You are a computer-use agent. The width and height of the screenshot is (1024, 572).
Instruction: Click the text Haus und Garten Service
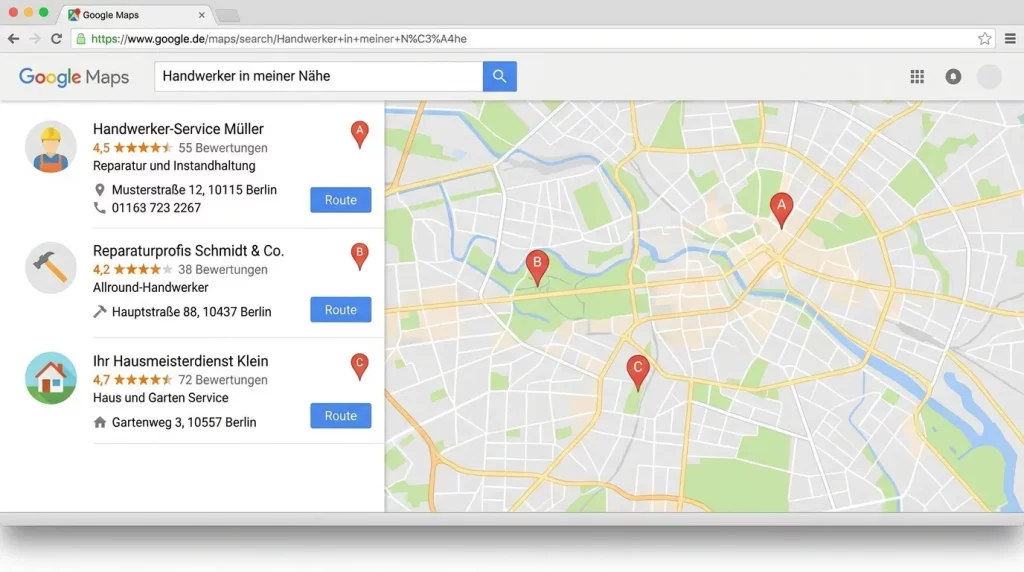[161, 398]
